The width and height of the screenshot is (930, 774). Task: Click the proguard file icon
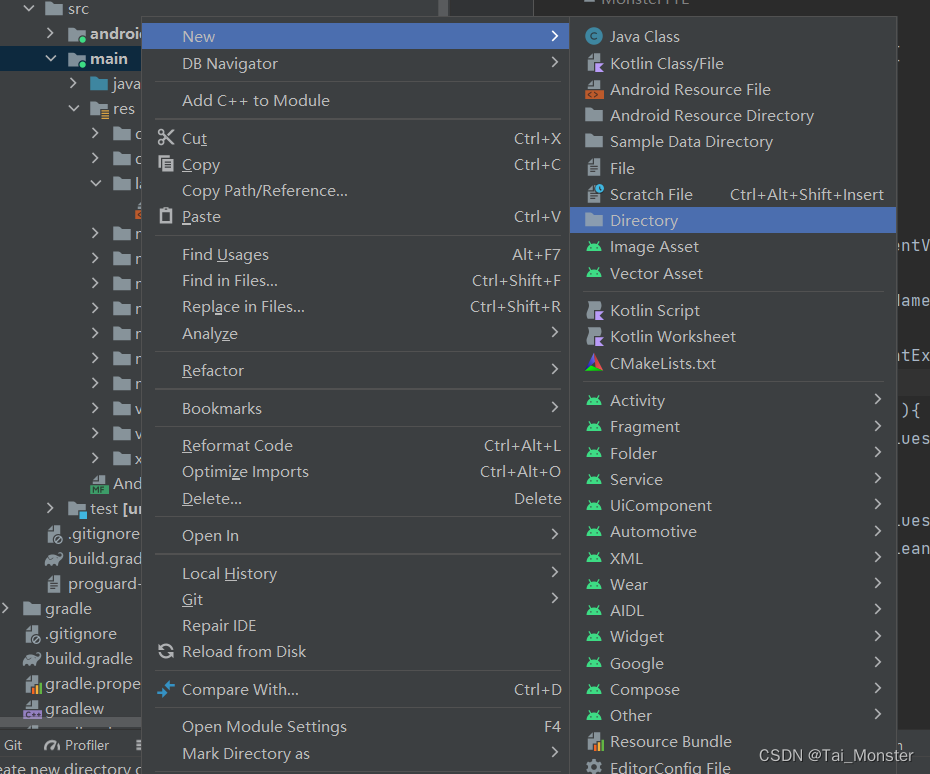point(54,584)
